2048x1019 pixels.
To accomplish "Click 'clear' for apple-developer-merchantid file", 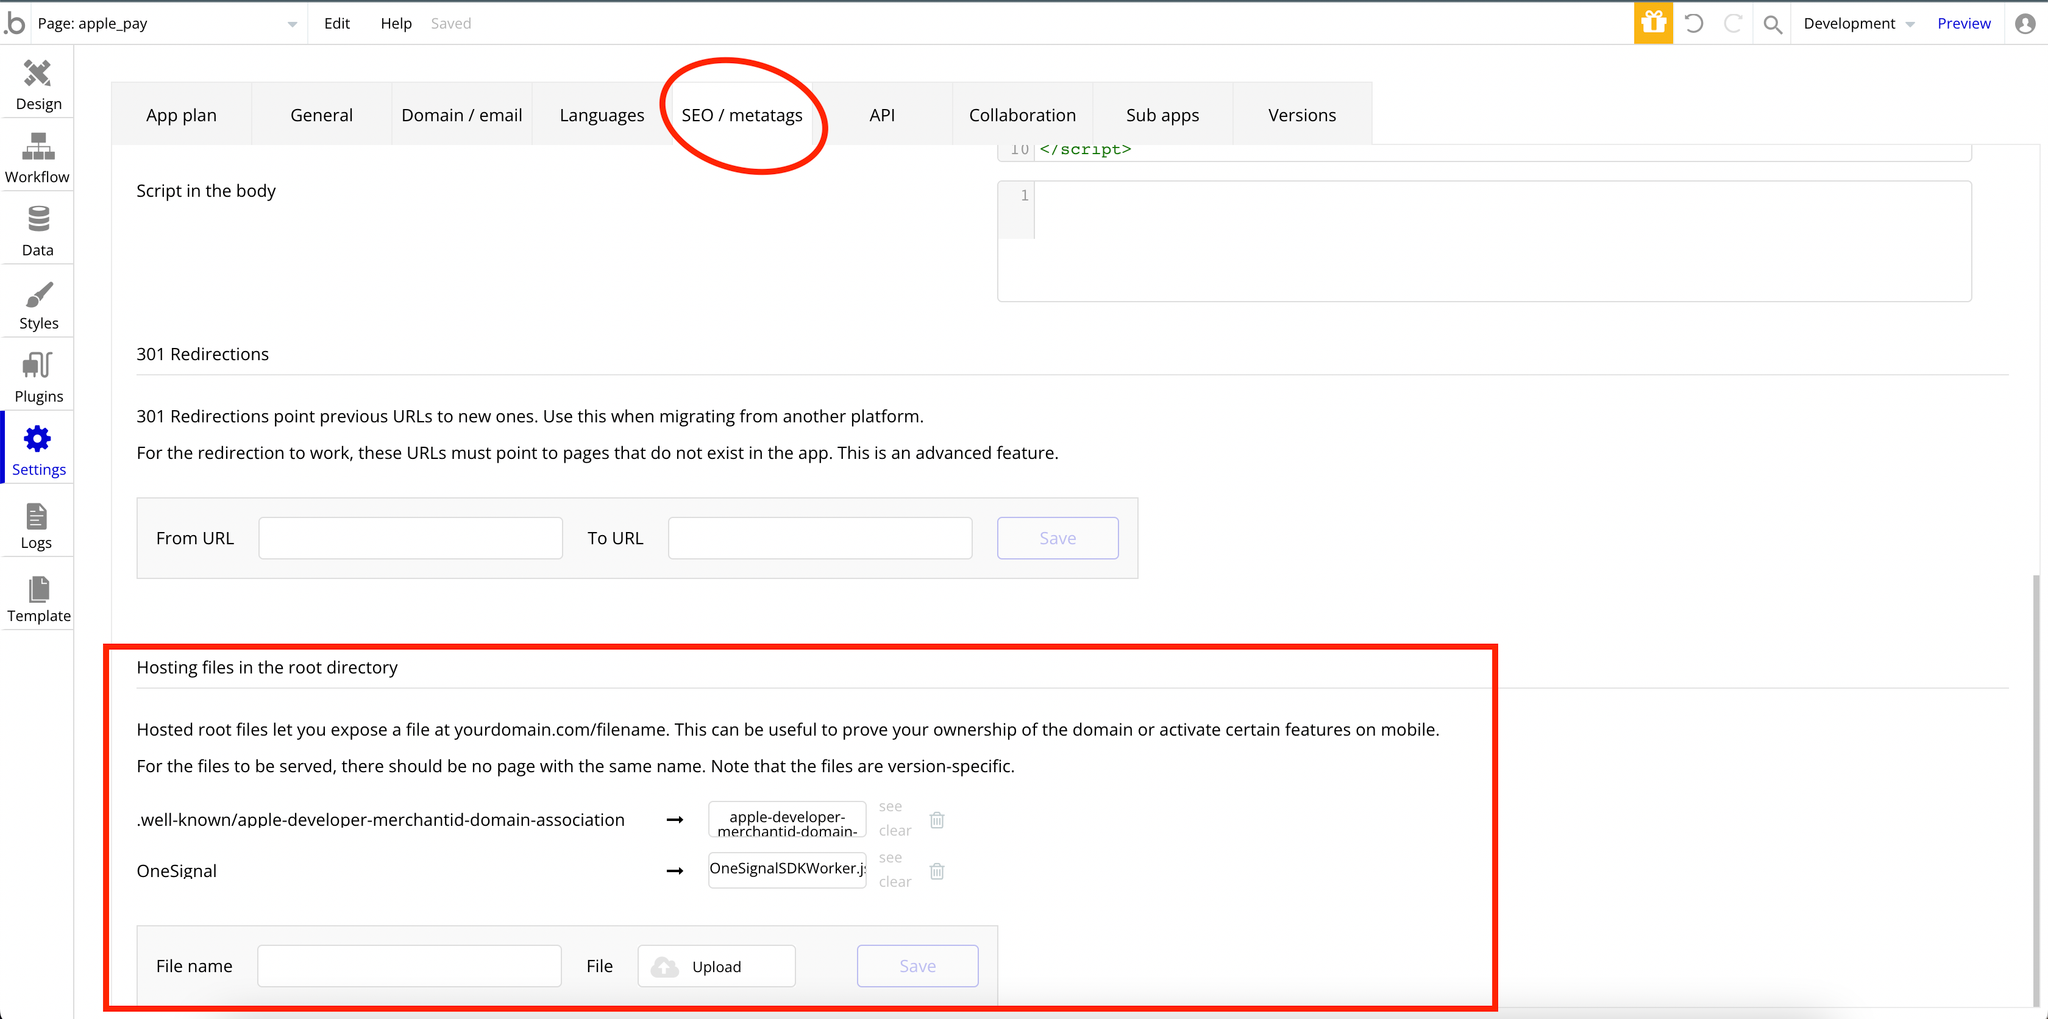I will 895,831.
